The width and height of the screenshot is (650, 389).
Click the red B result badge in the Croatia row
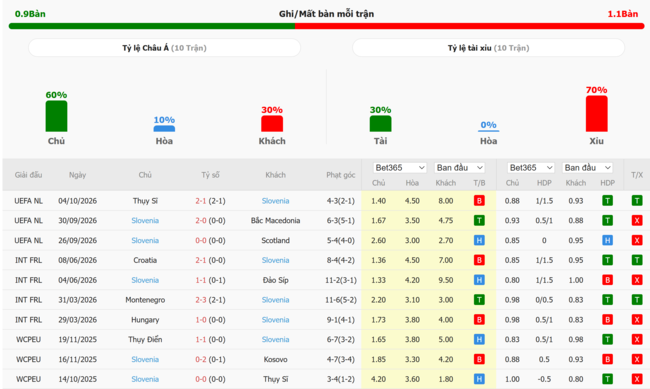[479, 260]
